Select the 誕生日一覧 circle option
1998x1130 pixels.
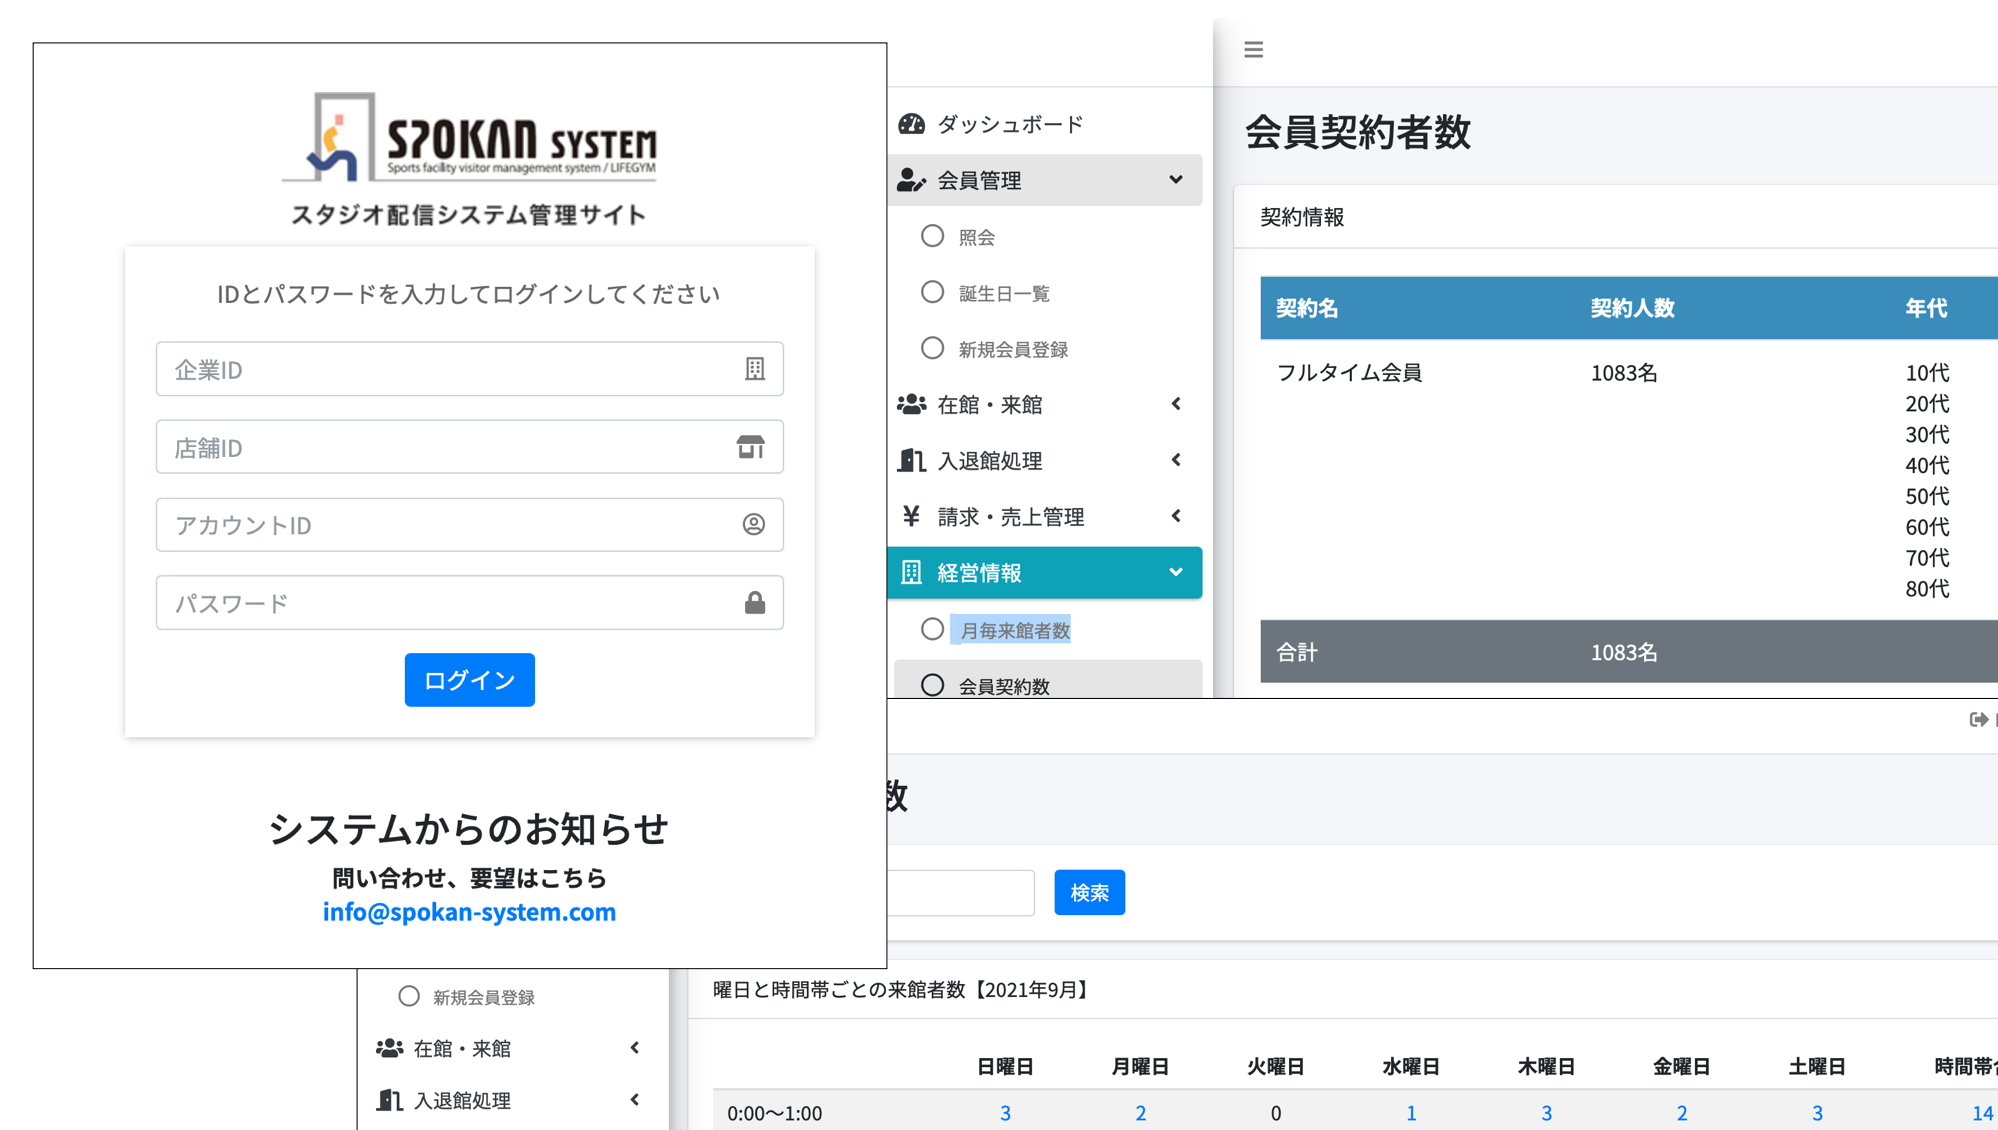coord(932,292)
